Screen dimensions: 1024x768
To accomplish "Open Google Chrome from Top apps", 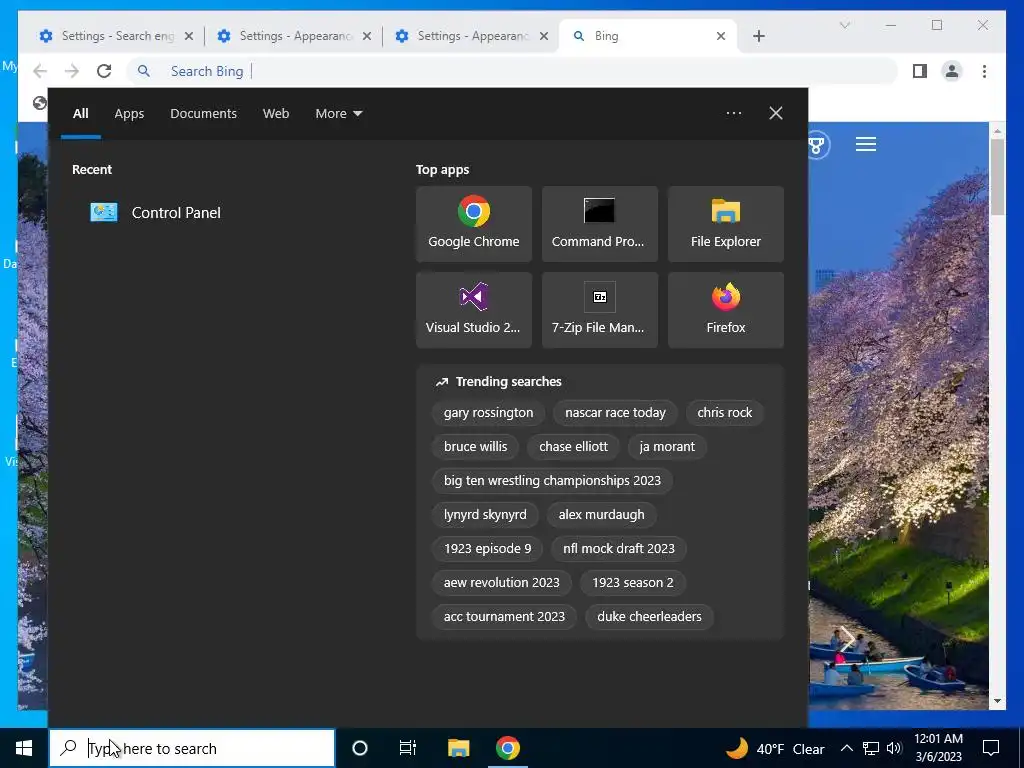I will click(473, 224).
